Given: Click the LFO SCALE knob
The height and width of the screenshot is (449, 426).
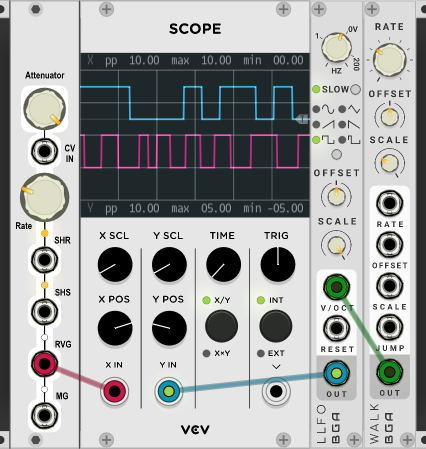Looking at the screenshot, I should (x=336, y=246).
